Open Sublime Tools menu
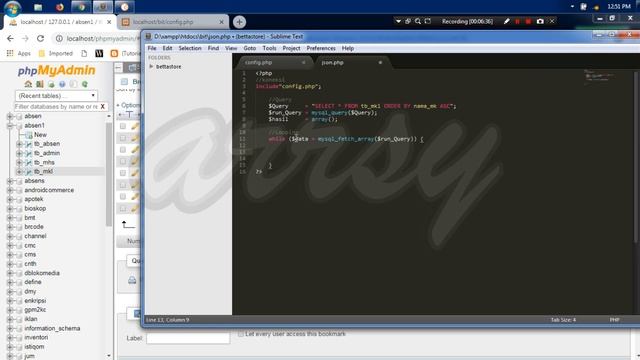 [269, 48]
